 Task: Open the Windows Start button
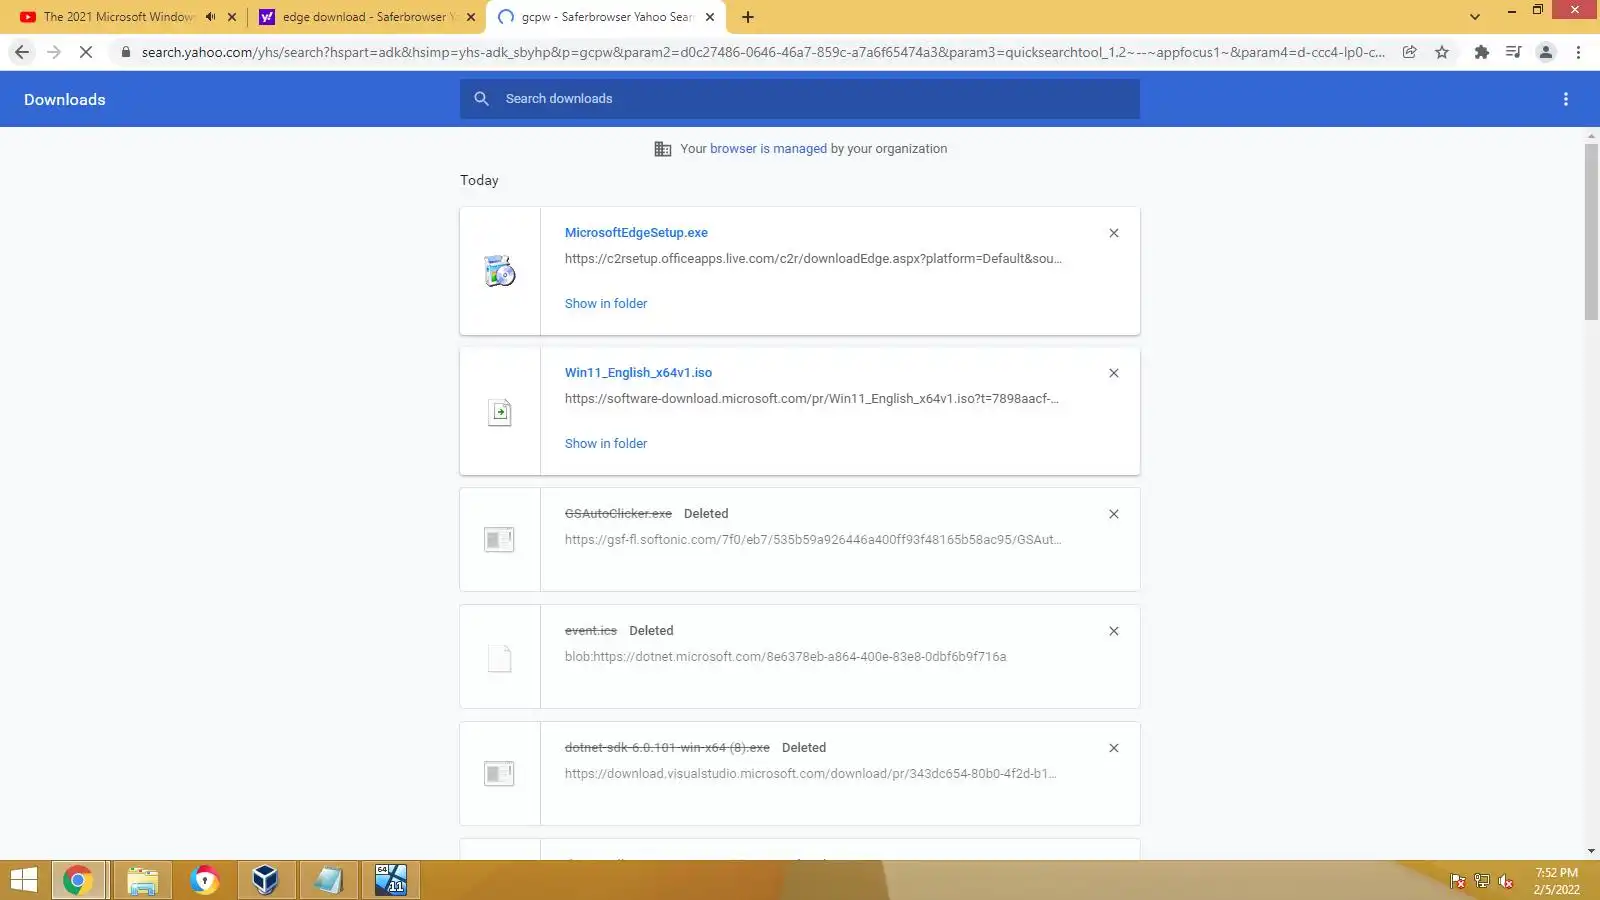tap(23, 881)
